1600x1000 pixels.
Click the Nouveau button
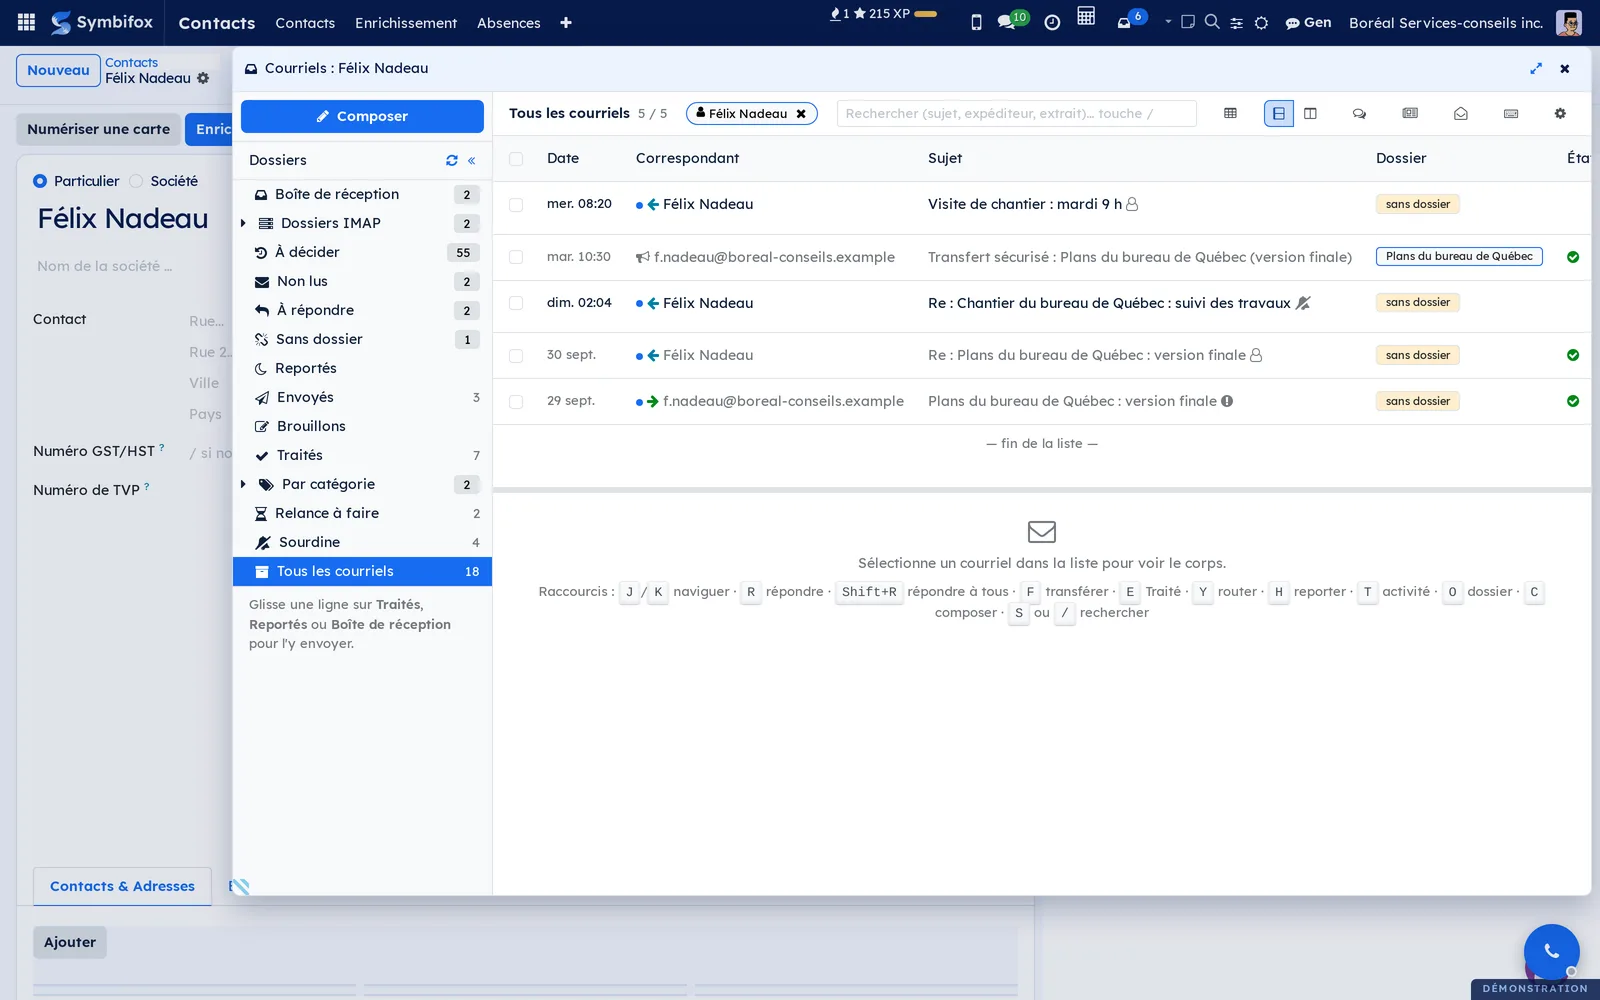[x=58, y=70]
